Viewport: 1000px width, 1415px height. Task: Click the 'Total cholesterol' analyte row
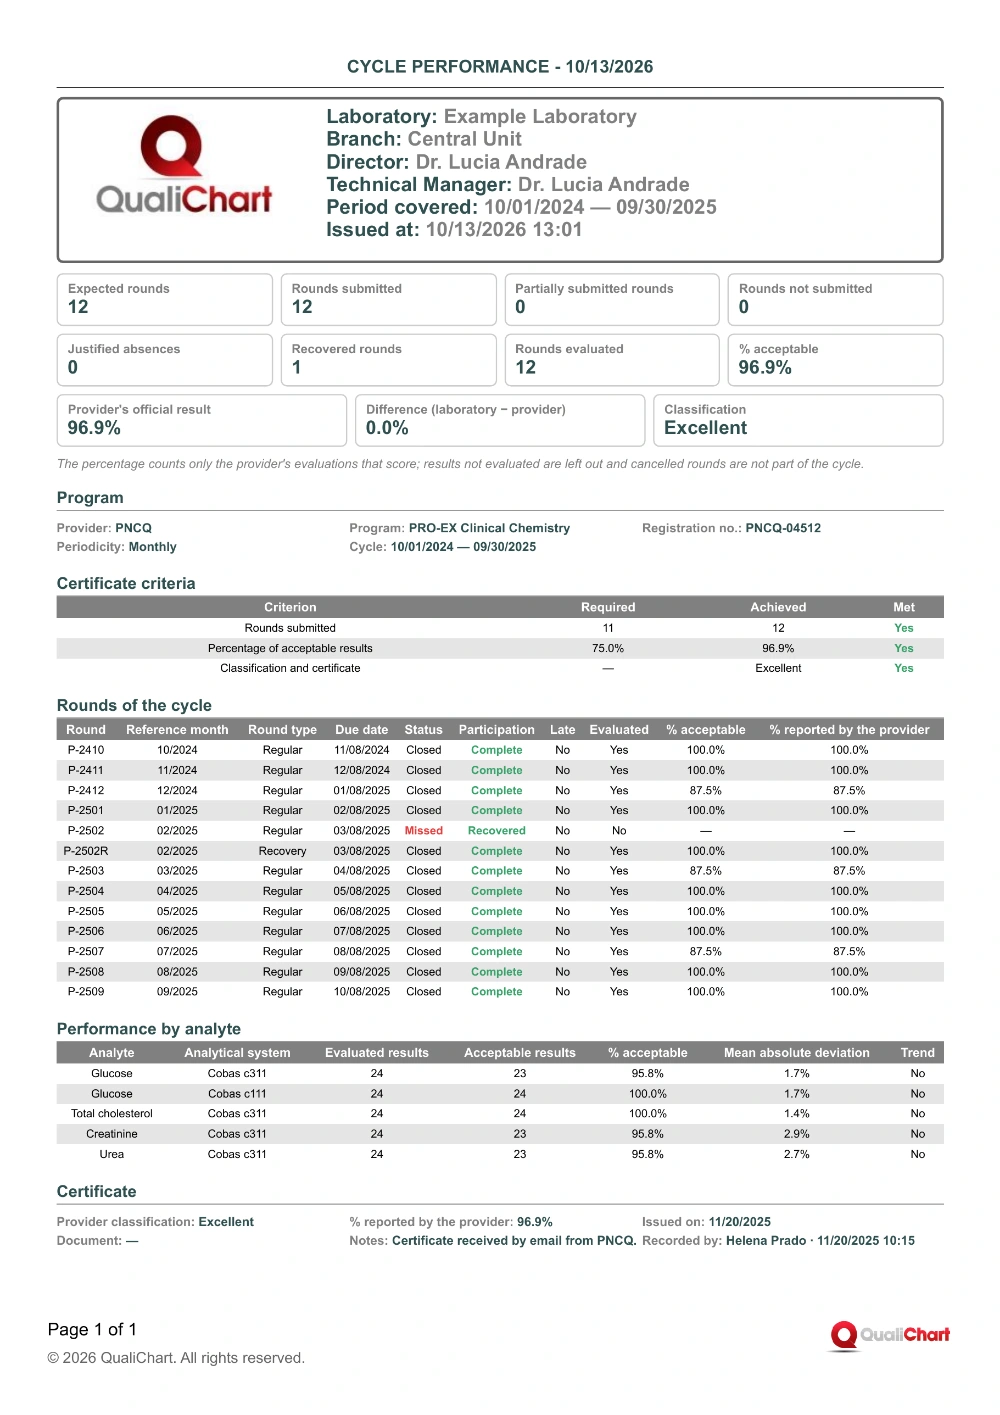click(500, 1114)
